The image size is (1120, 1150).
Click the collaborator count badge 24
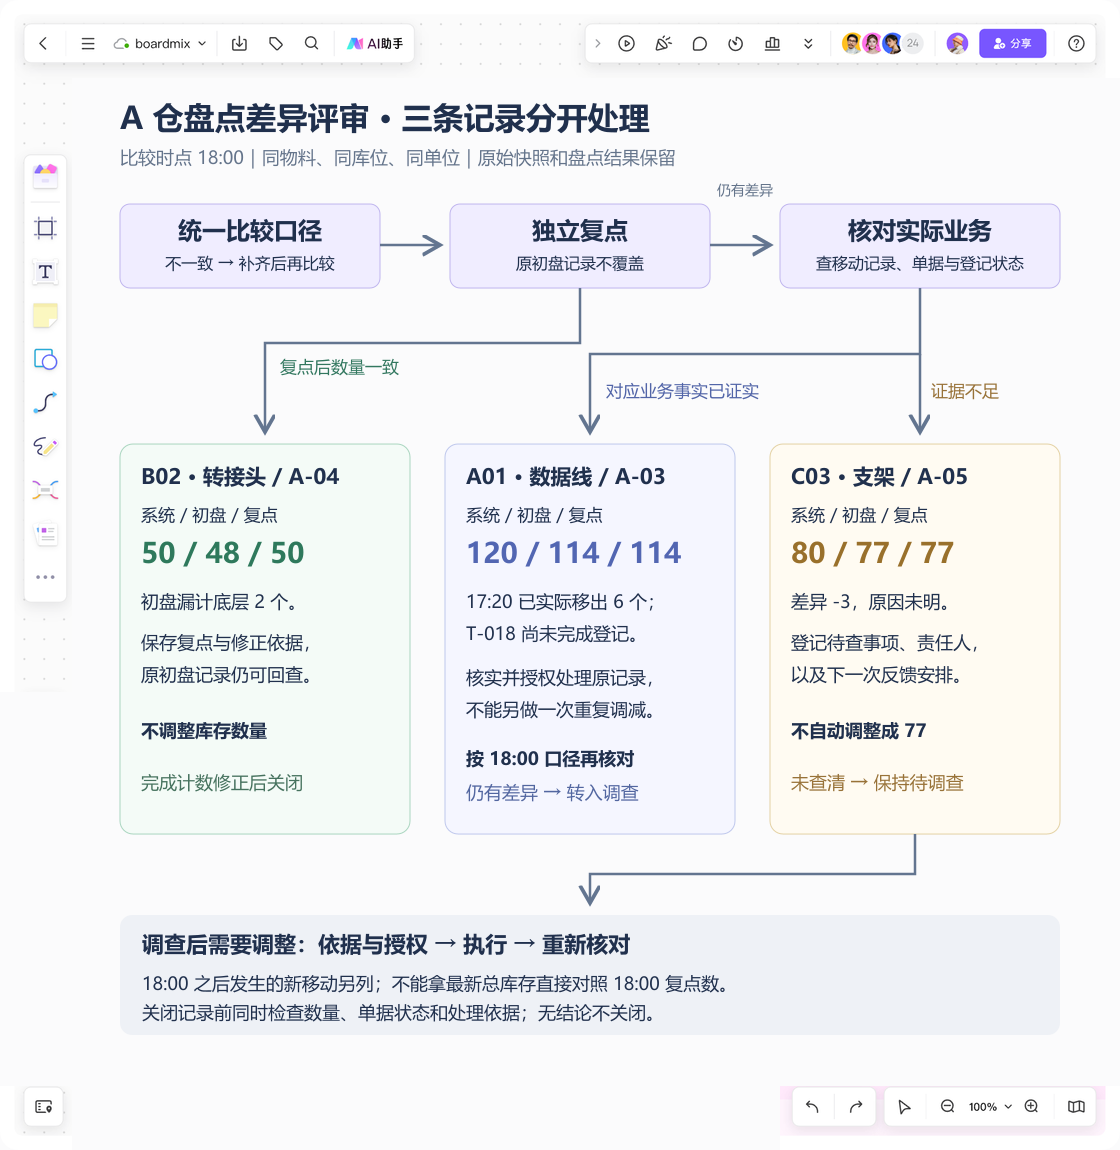[x=912, y=43]
